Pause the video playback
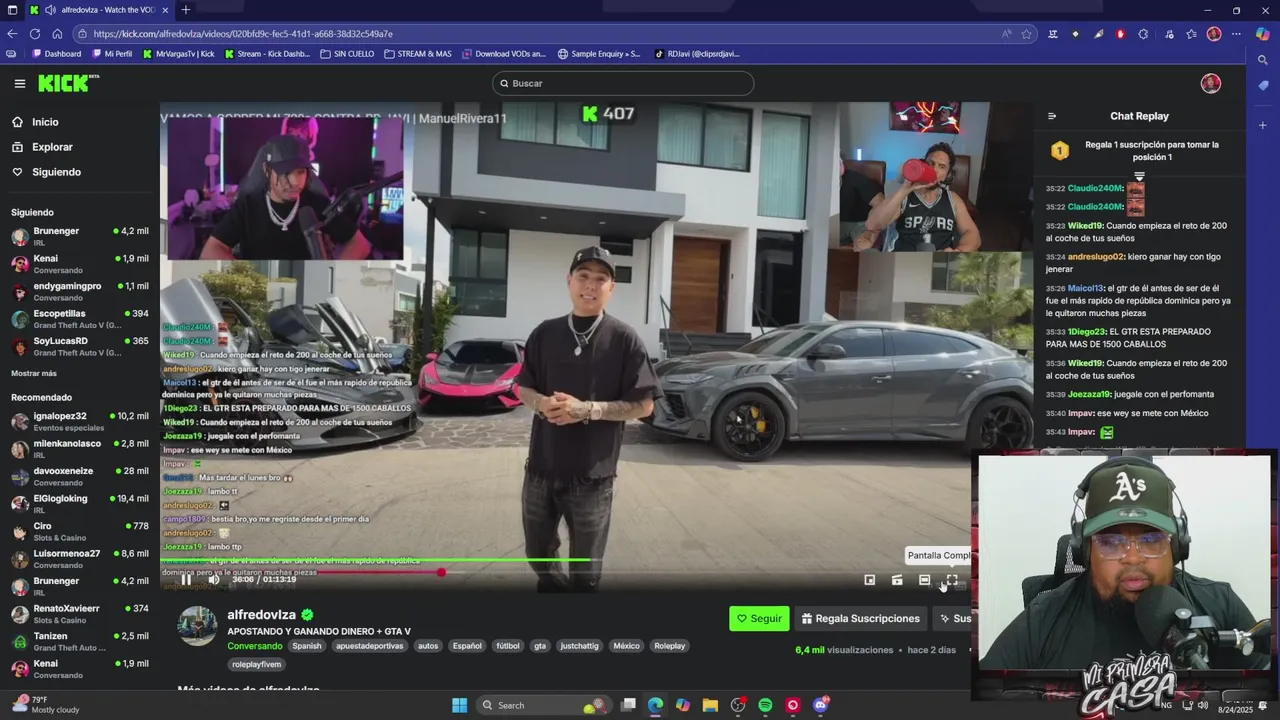This screenshot has width=1280, height=720. [186, 579]
